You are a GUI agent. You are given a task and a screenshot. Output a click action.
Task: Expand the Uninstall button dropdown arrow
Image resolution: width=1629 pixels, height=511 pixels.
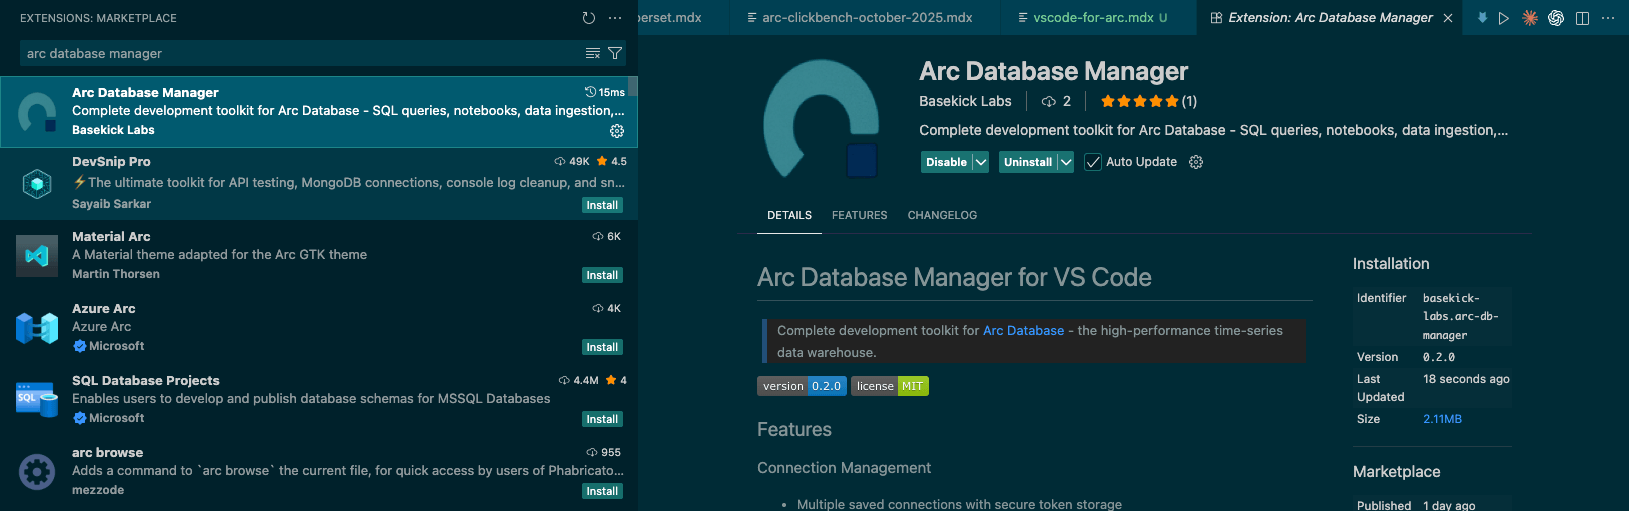tap(1065, 162)
